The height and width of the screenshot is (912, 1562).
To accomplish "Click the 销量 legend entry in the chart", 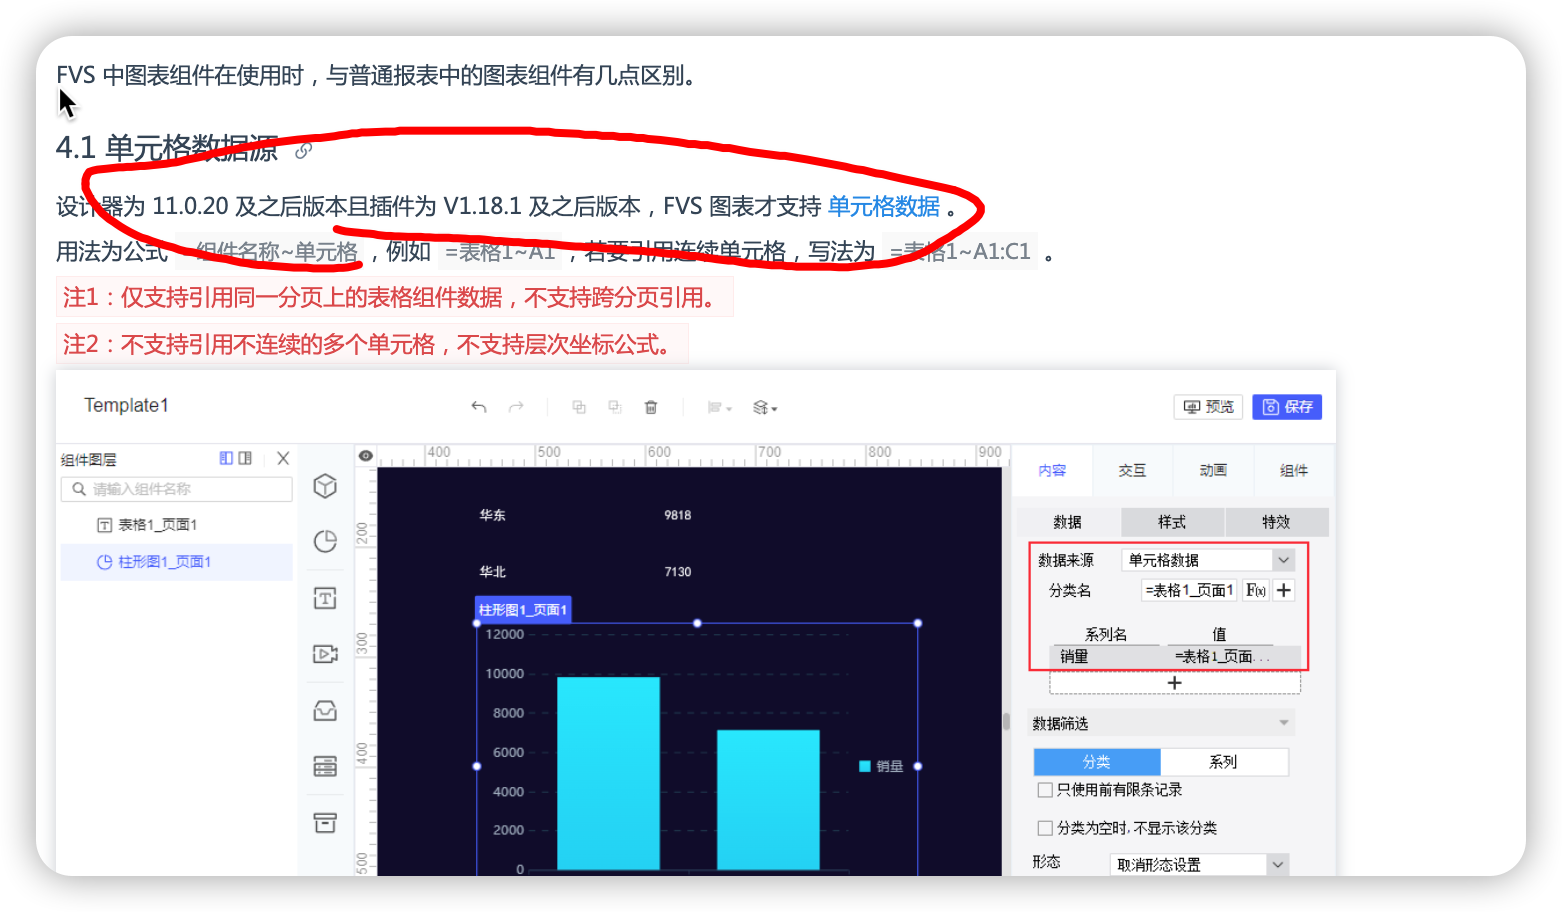I will point(881,767).
